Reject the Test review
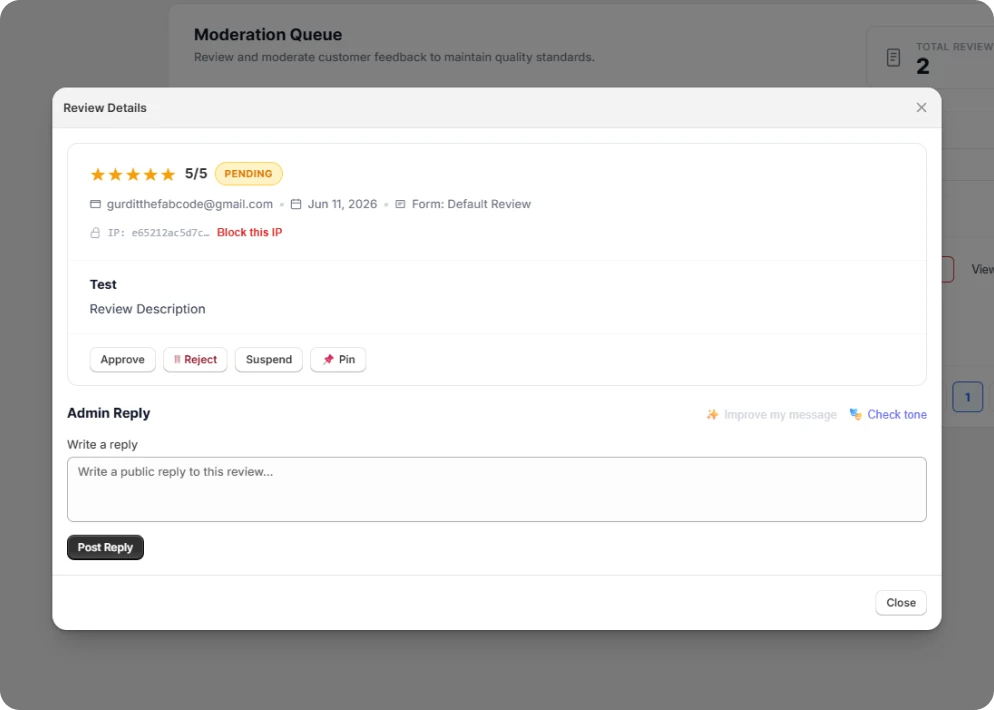The image size is (994, 710). 195,359
